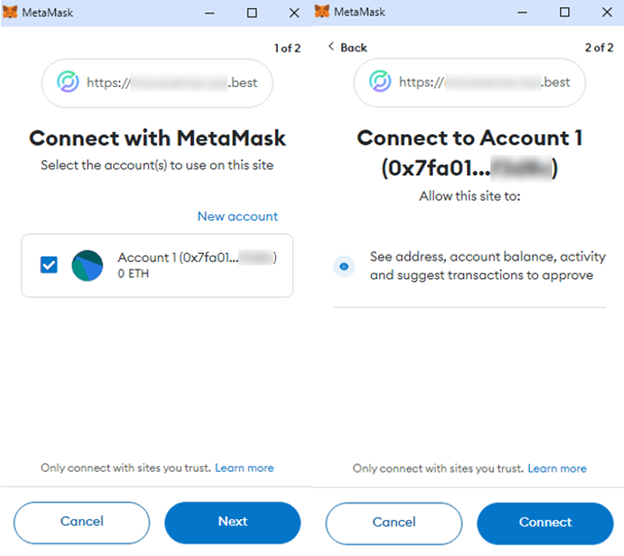The height and width of the screenshot is (556, 624).
Task: Open Learn more link in right window
Action: (x=557, y=468)
